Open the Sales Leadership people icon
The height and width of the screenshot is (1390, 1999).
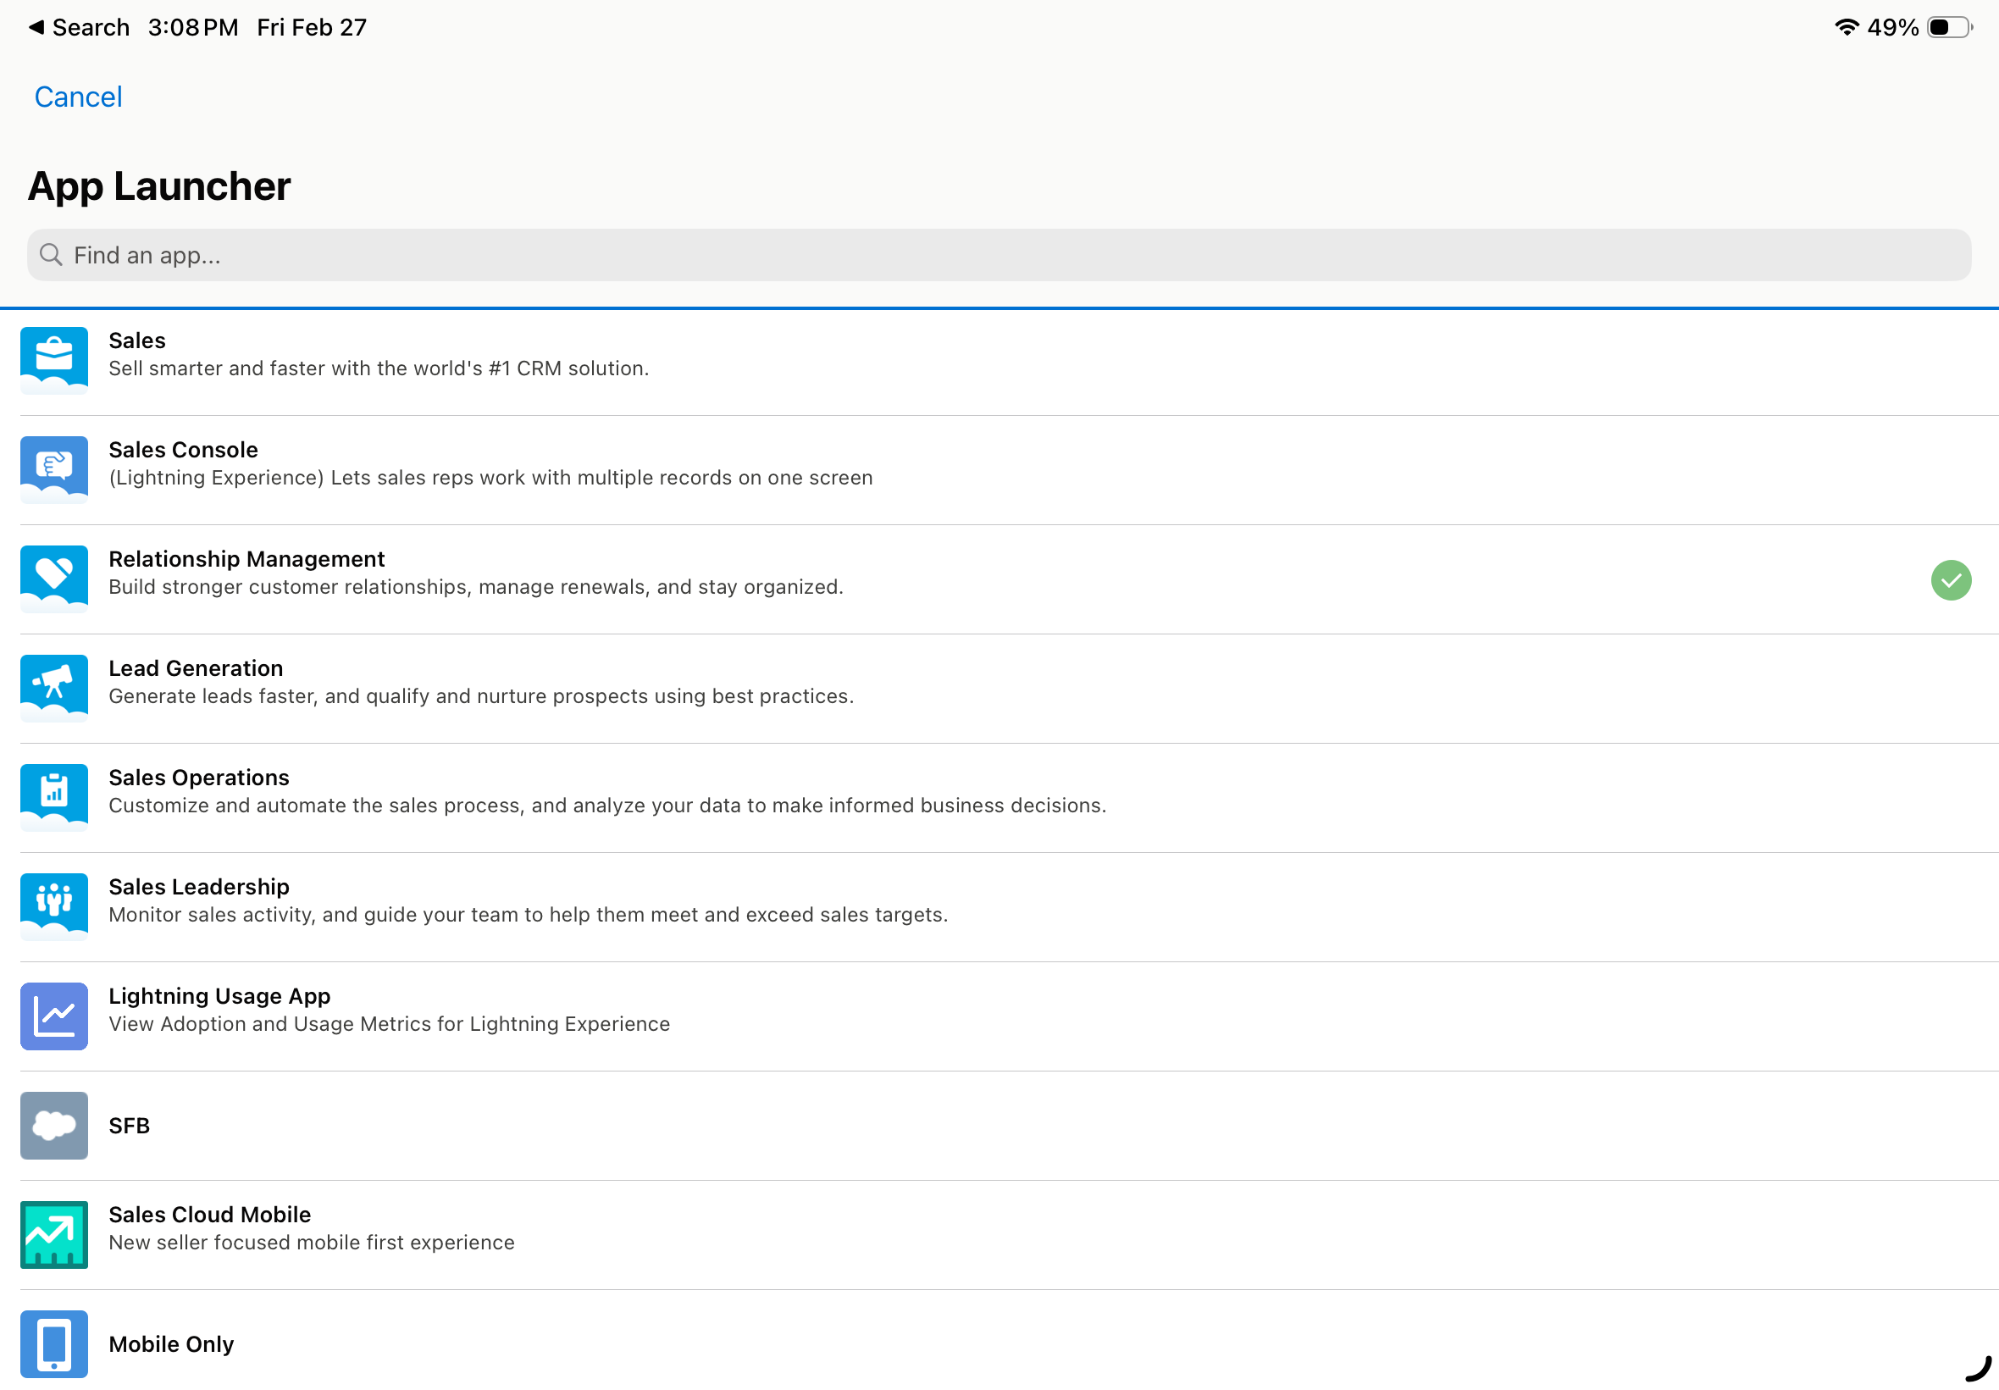(x=54, y=905)
